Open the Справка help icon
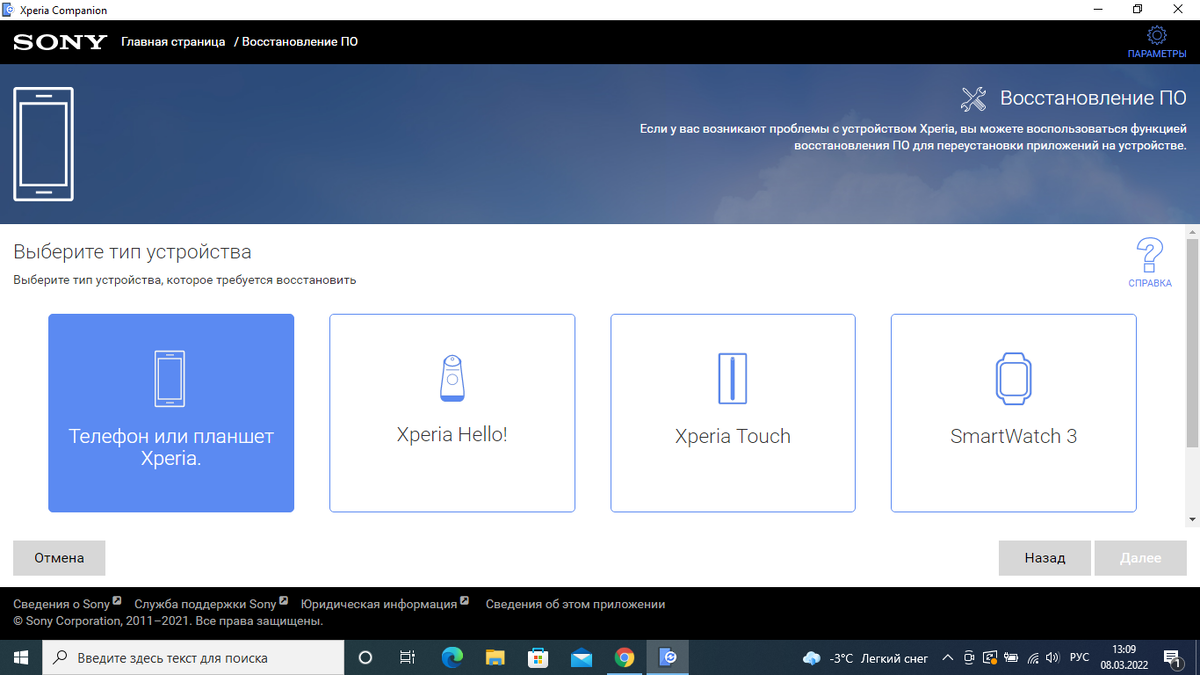 click(1150, 263)
